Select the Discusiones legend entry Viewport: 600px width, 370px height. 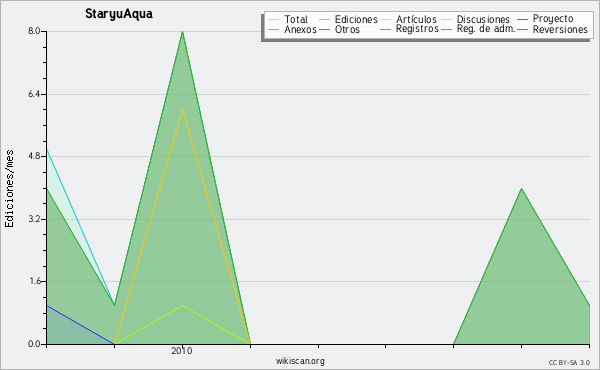[x=483, y=19]
